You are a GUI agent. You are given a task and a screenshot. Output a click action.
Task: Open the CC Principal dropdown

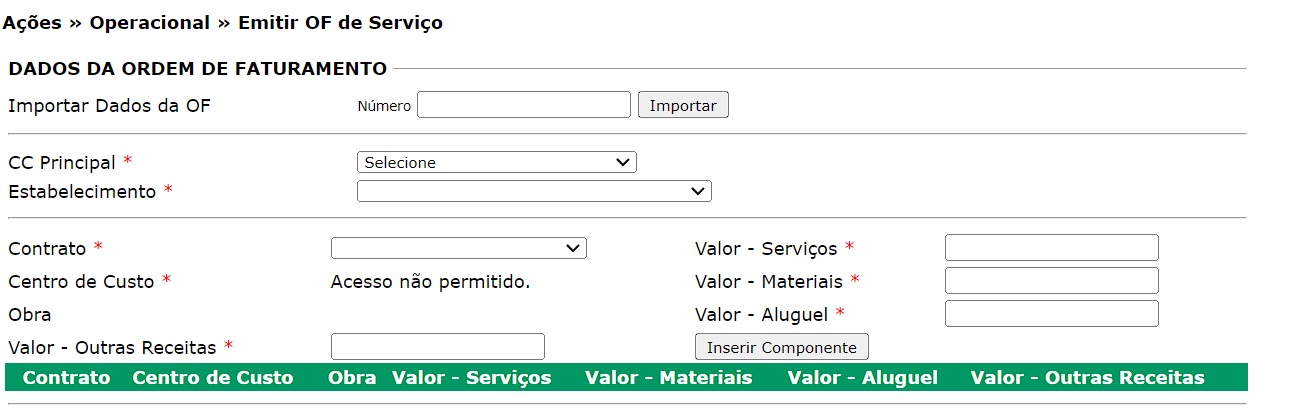pos(496,162)
